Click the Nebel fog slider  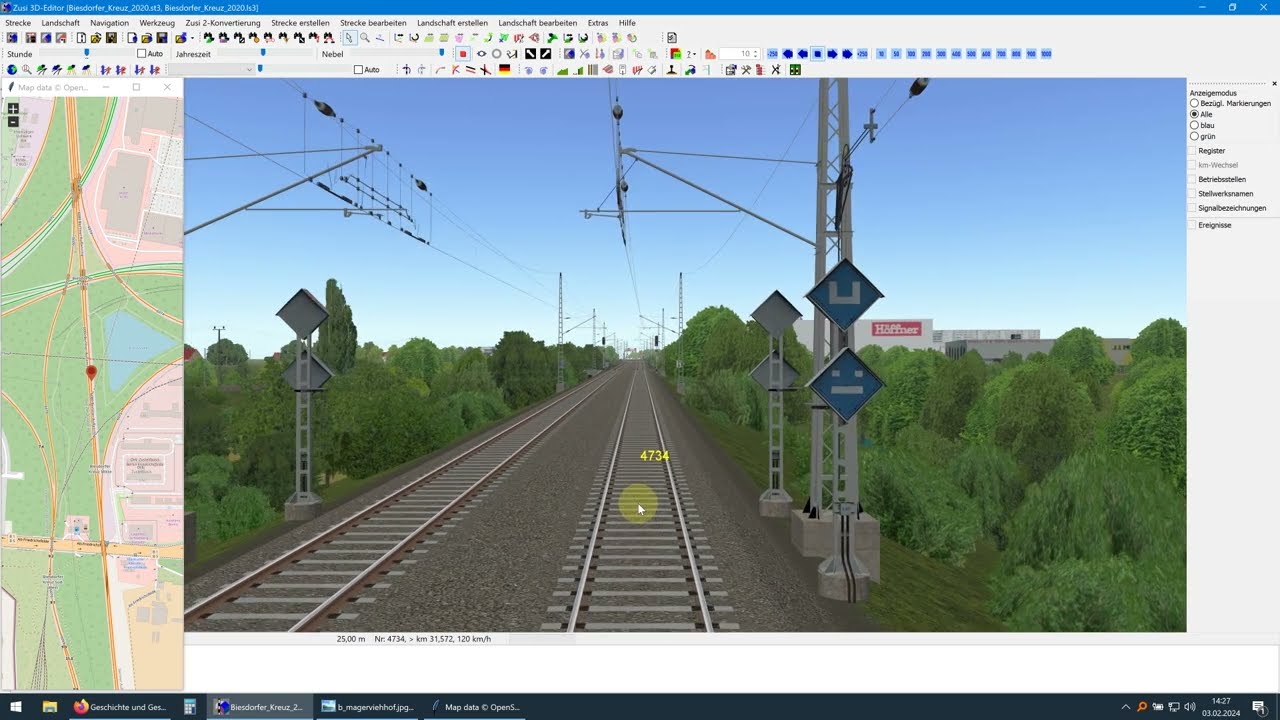[398, 54]
